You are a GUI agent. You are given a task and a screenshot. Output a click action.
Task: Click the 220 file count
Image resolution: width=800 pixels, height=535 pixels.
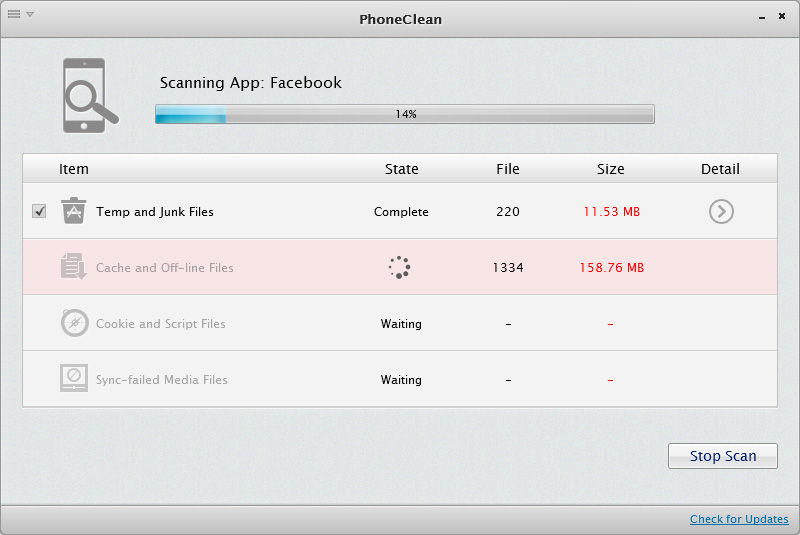(508, 212)
